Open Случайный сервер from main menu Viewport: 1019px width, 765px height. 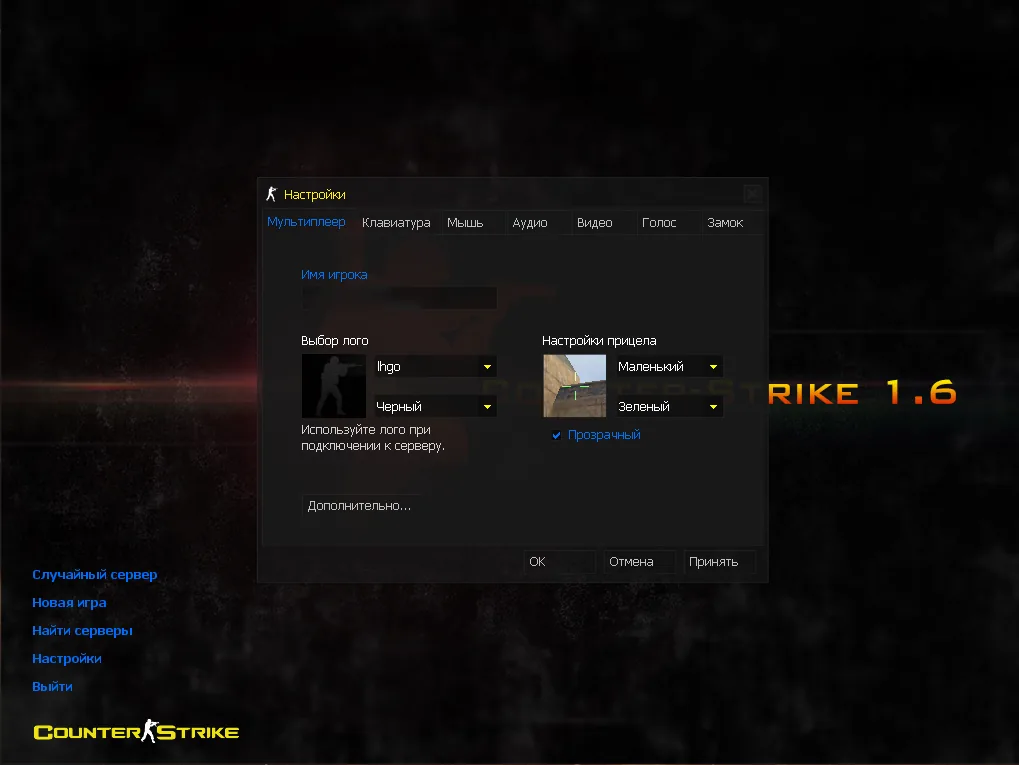pyautogui.click(x=95, y=575)
